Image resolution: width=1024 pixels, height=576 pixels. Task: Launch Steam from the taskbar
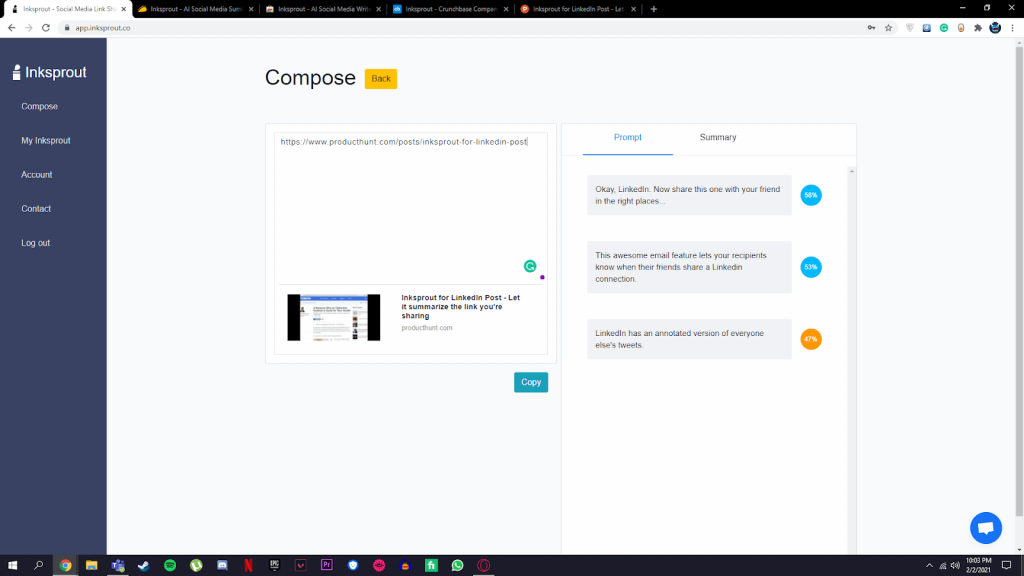click(144, 566)
